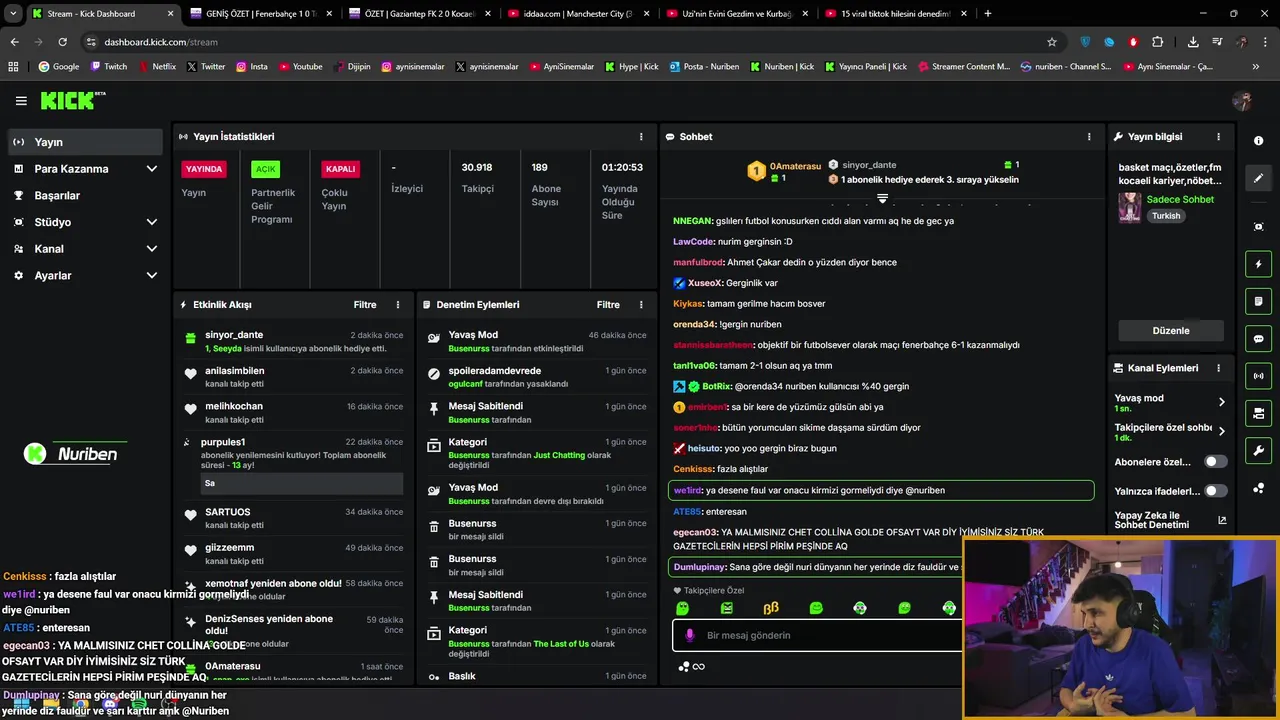Screen dimensions: 1280x720
Task: Open the browser downloads icon
Action: point(1193,42)
